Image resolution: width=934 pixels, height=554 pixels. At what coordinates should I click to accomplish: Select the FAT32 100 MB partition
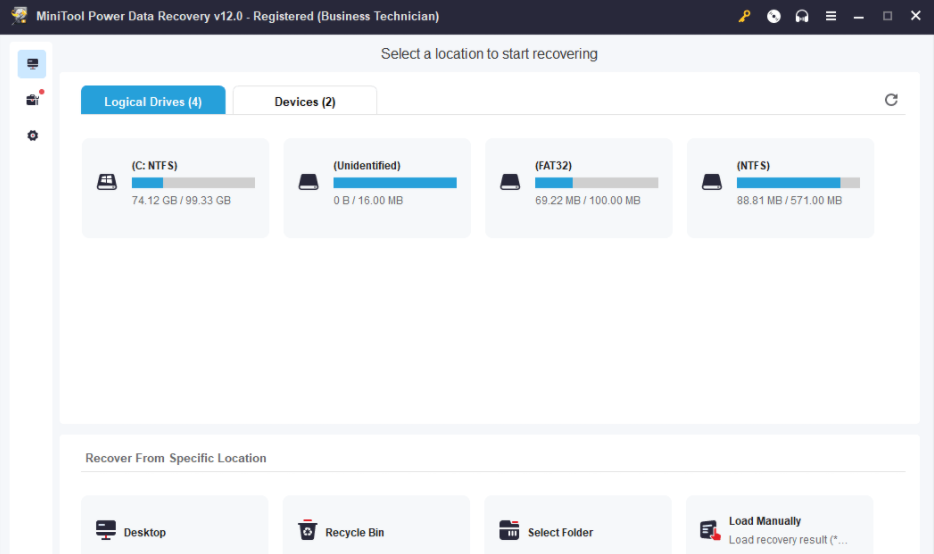tap(579, 188)
